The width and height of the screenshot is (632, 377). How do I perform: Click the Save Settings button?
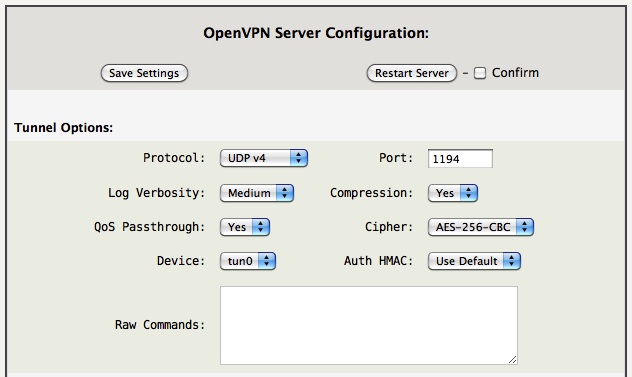tap(144, 73)
